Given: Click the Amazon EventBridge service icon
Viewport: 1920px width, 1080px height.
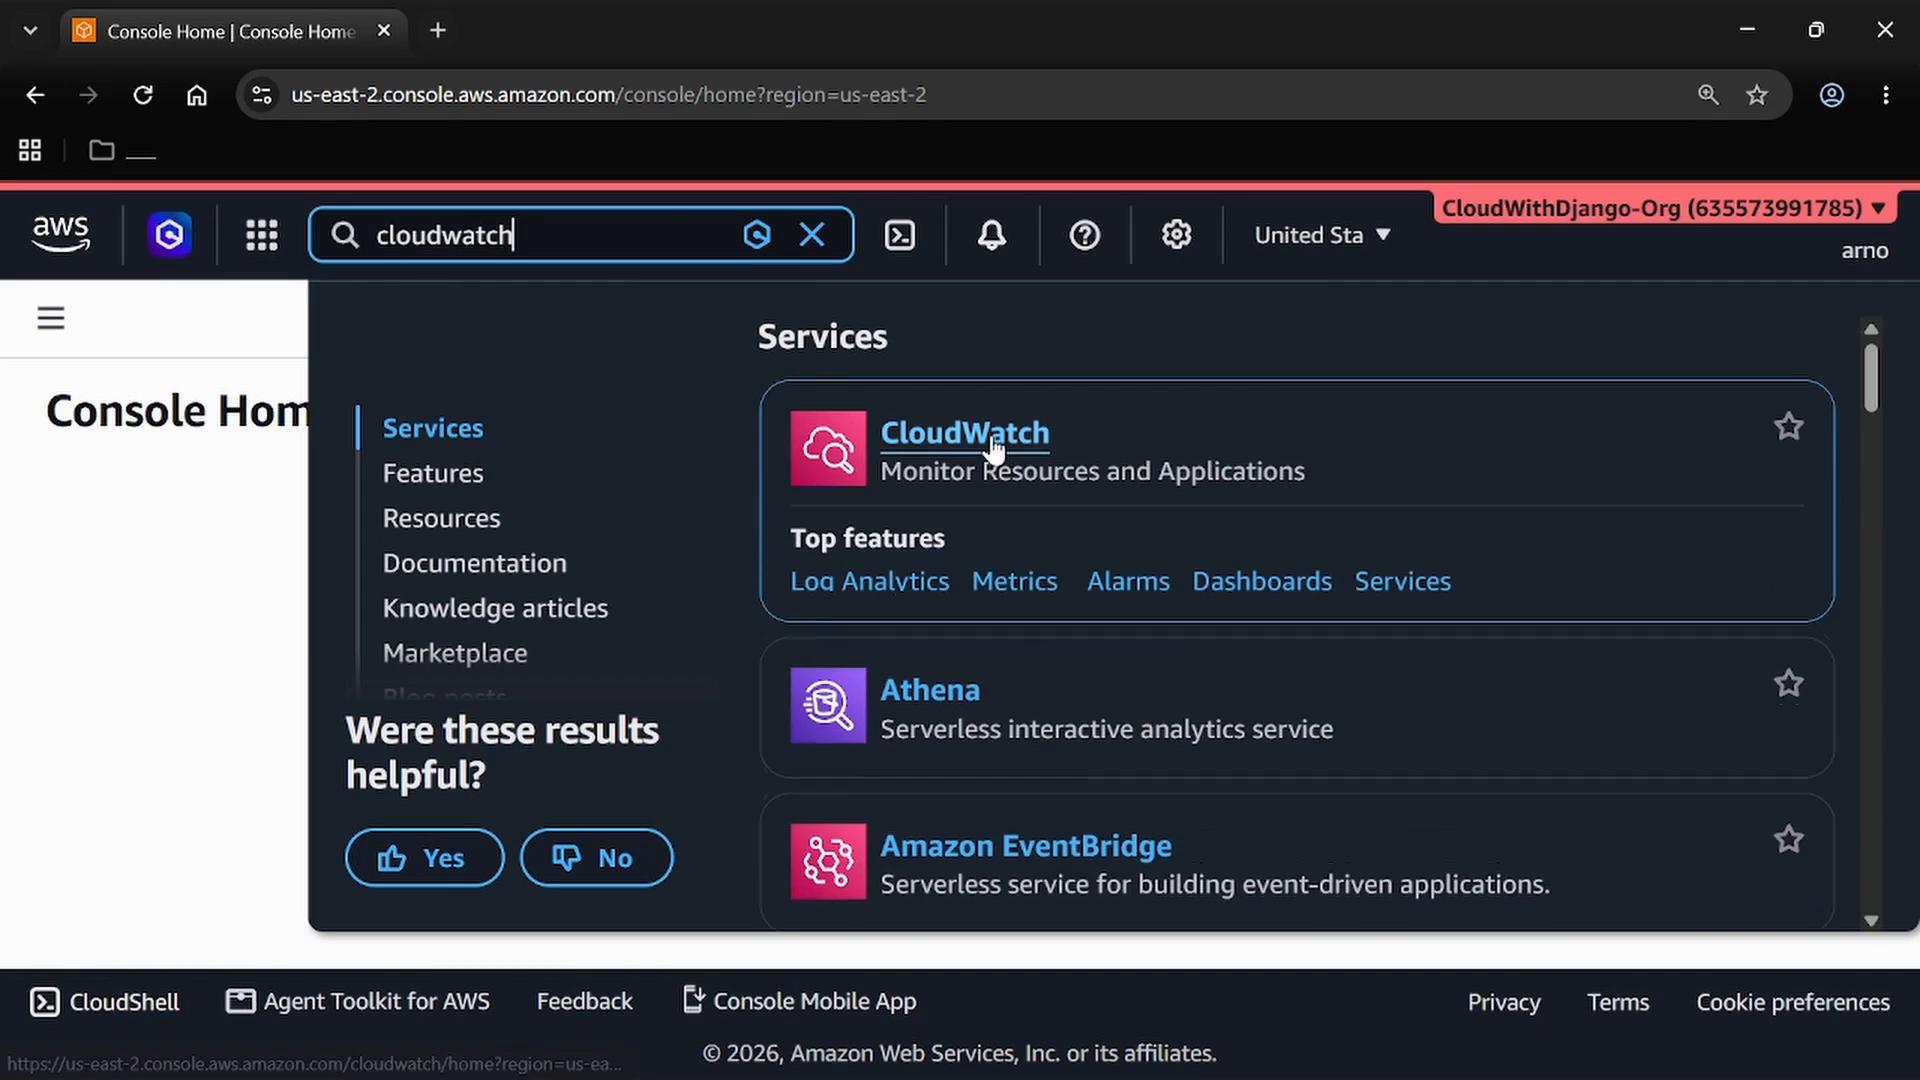Looking at the screenshot, I should [828, 861].
